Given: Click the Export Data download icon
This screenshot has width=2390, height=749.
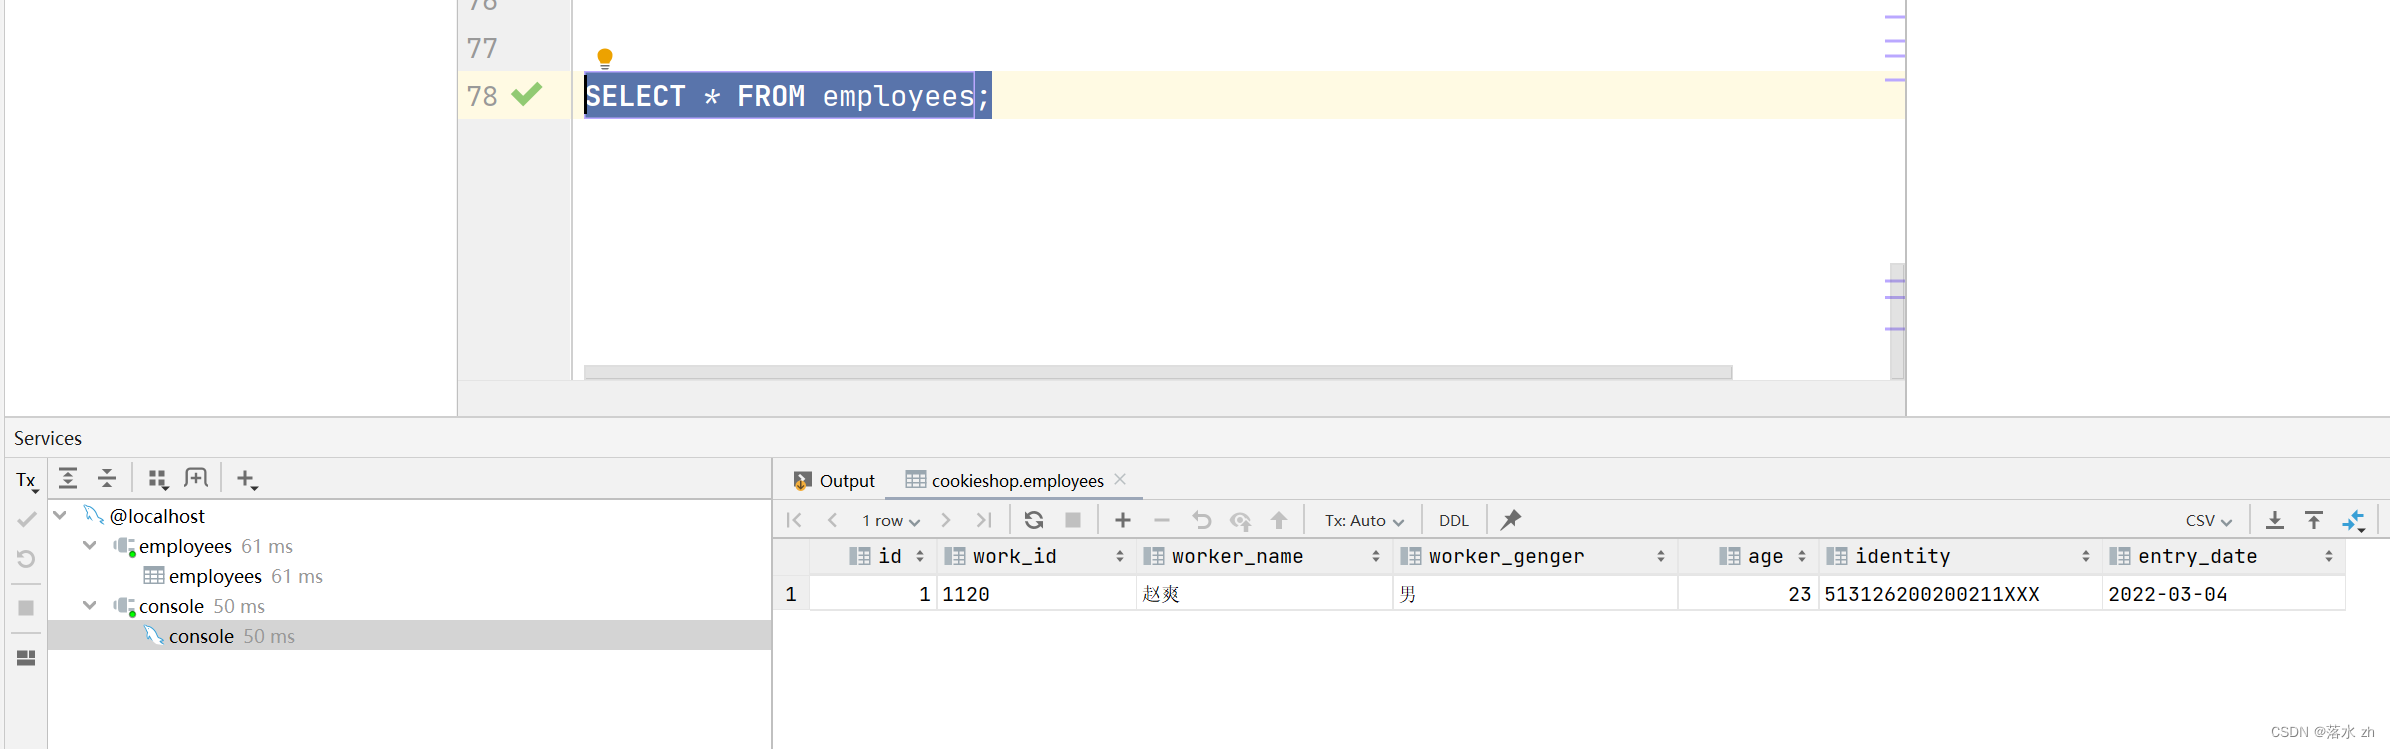Looking at the screenshot, I should coord(2275,520).
